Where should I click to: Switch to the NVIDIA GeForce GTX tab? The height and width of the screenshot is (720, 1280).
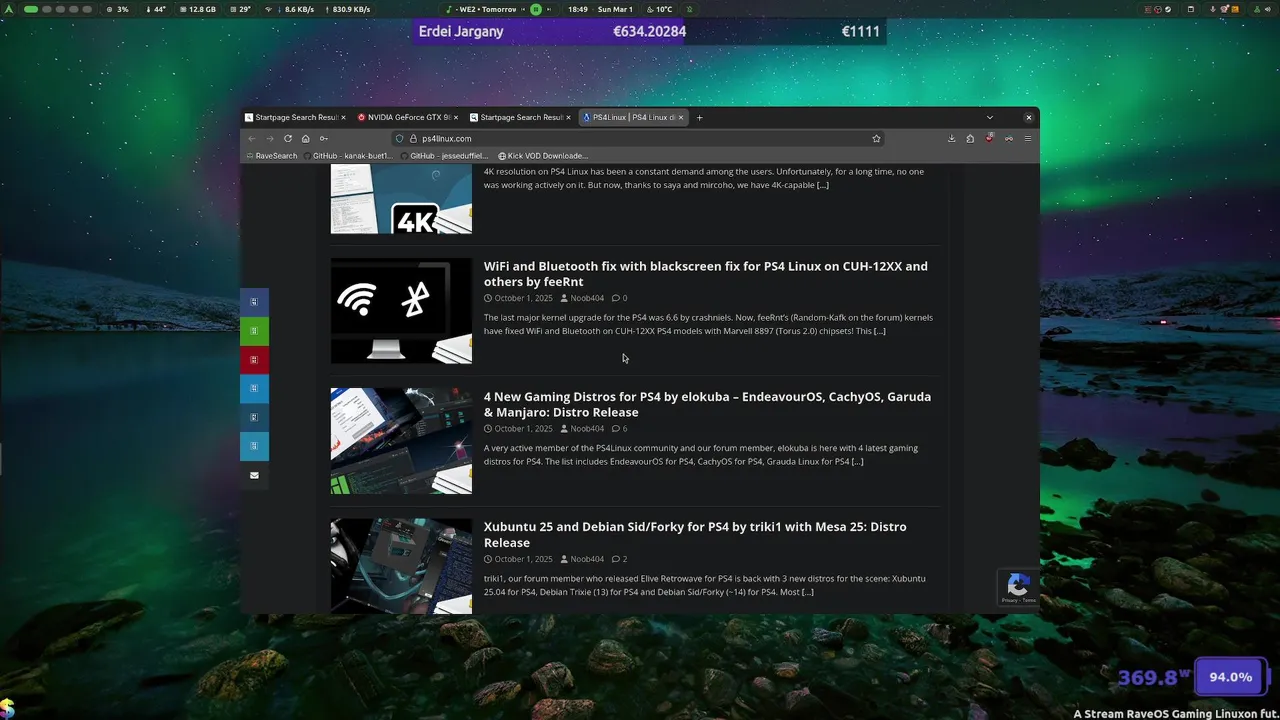pos(409,117)
